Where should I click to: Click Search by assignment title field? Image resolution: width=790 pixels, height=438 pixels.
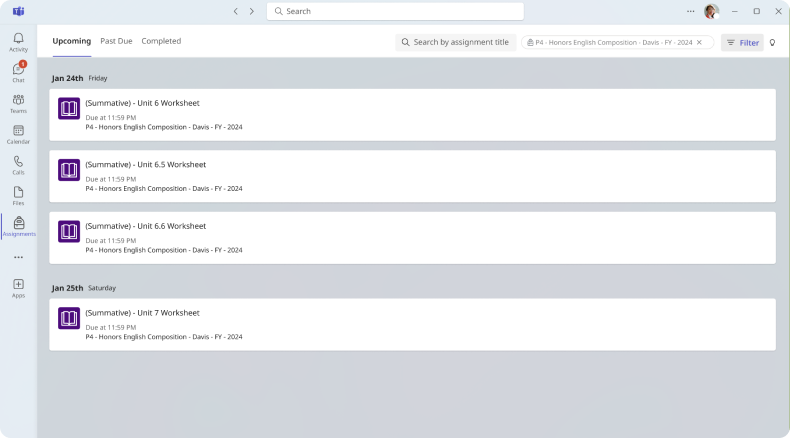[x=455, y=42]
